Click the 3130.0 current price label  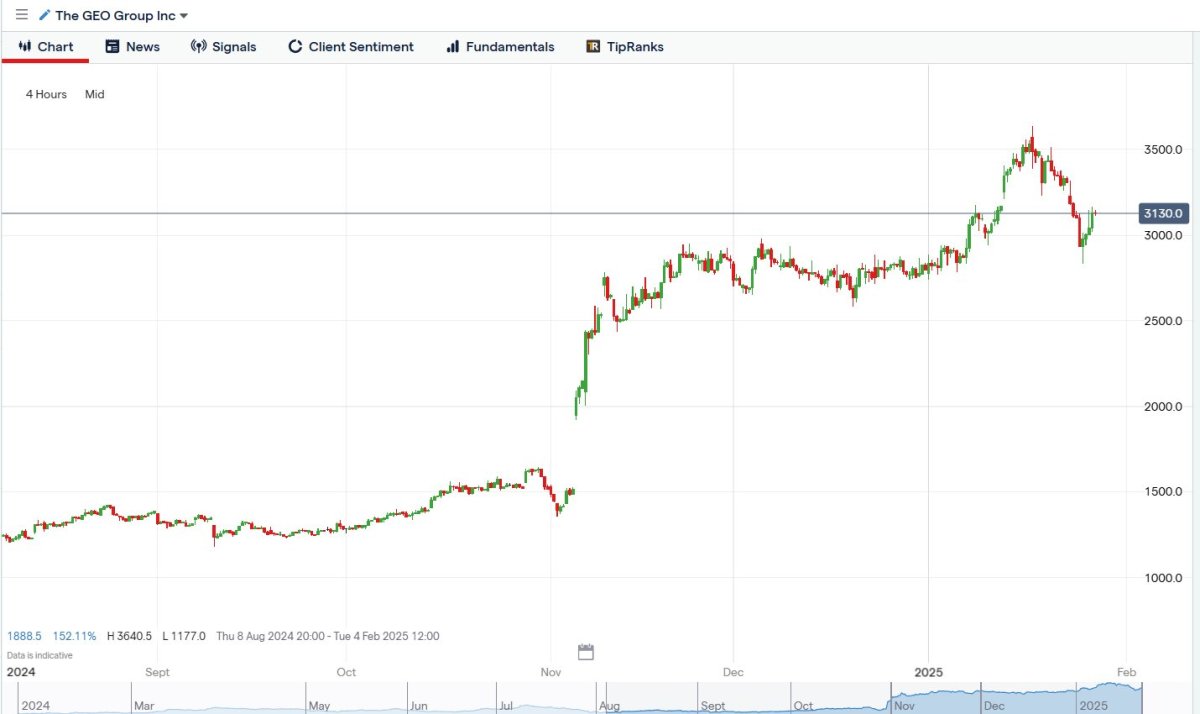coord(1164,213)
